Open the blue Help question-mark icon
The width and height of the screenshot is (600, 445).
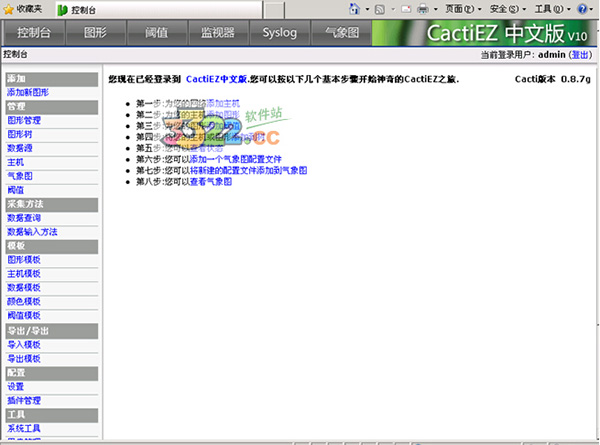pos(581,9)
